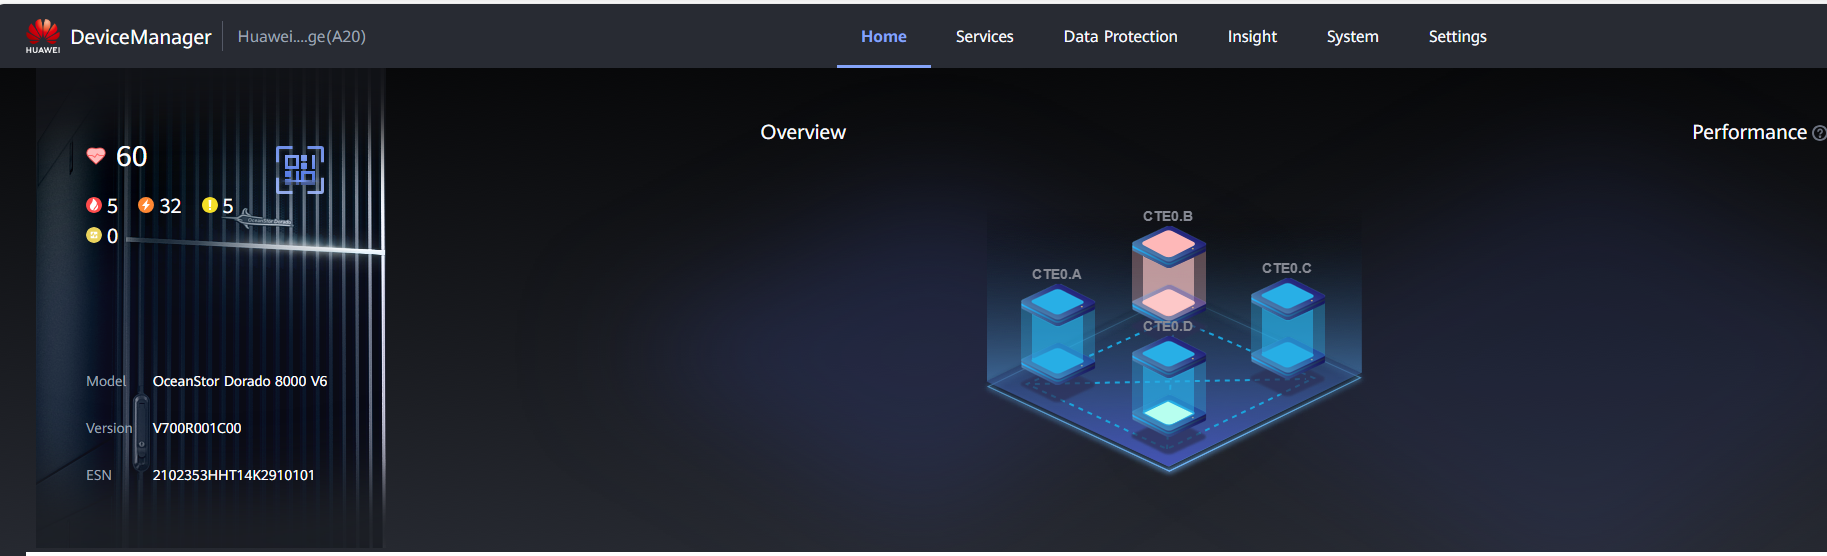Click the yellow warning alarm exclamation icon
This screenshot has height=556, width=1827.
pyautogui.click(x=209, y=205)
